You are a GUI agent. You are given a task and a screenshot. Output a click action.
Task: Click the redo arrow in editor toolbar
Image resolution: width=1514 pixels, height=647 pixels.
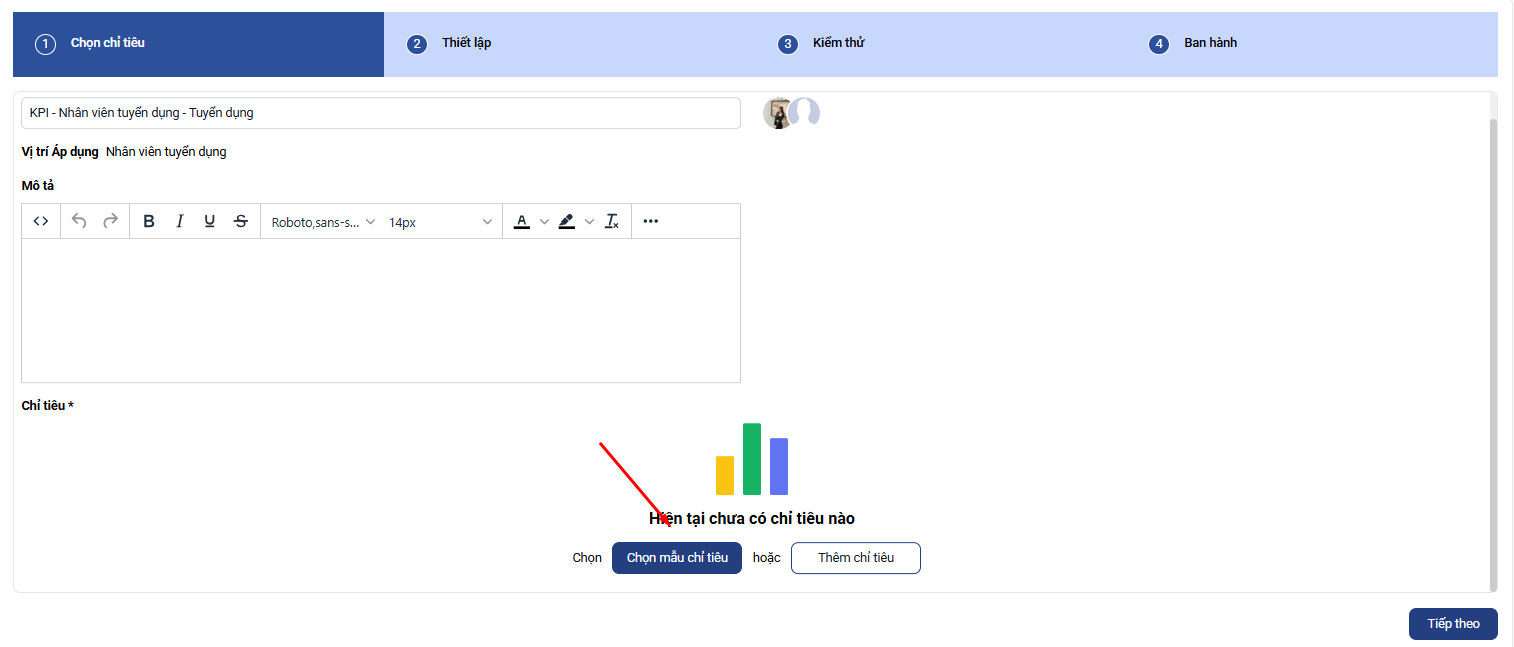tap(111, 221)
